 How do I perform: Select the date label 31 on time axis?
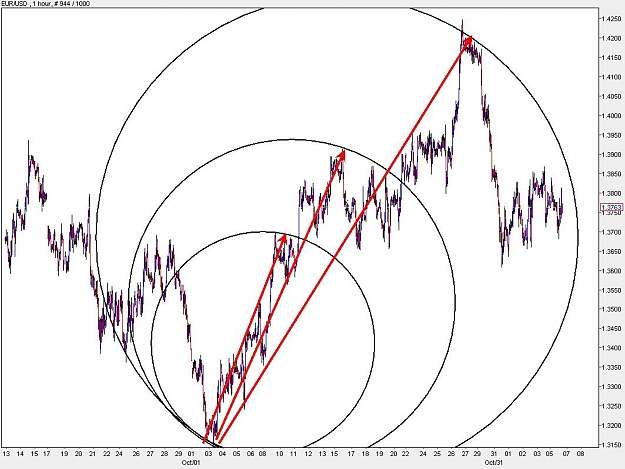coord(494,453)
